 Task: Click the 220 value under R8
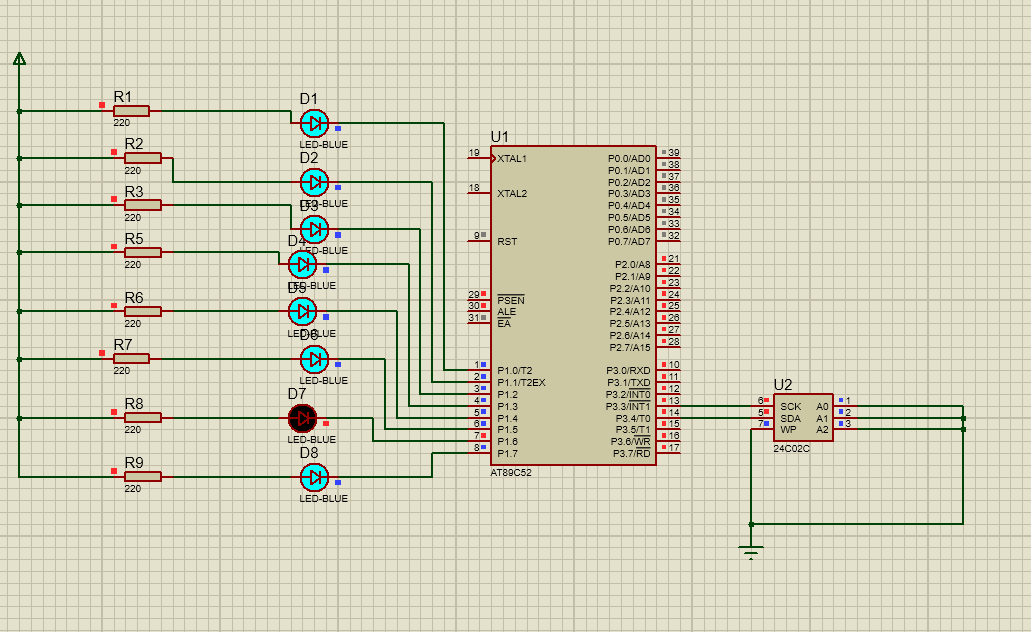[133, 429]
